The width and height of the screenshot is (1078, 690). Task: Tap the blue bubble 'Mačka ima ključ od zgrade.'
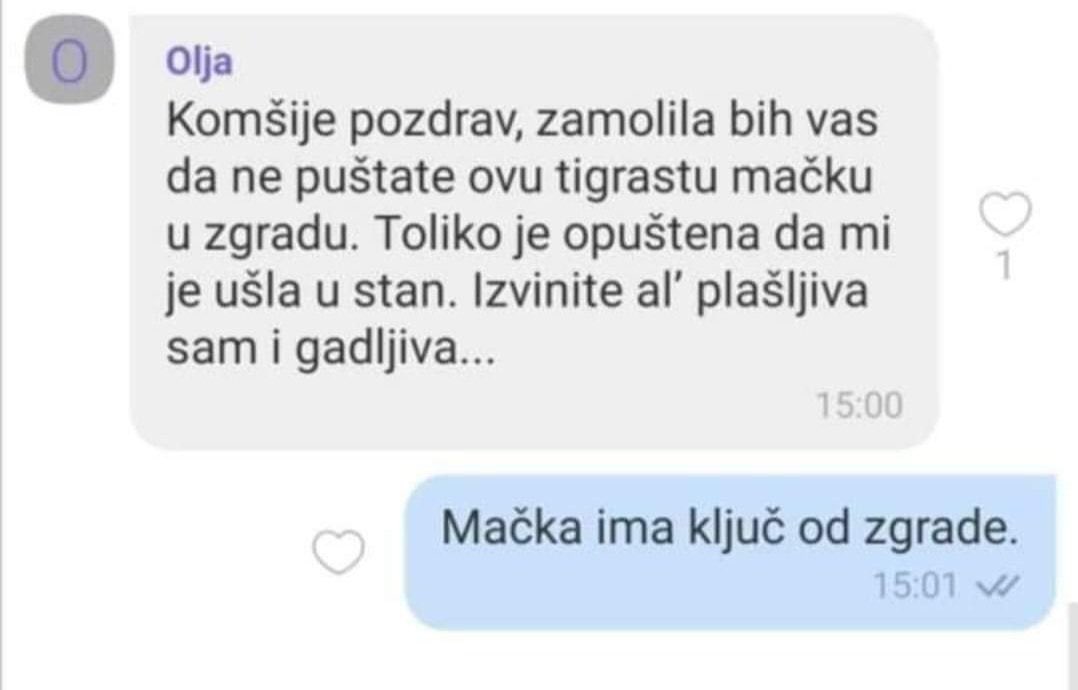click(x=730, y=552)
